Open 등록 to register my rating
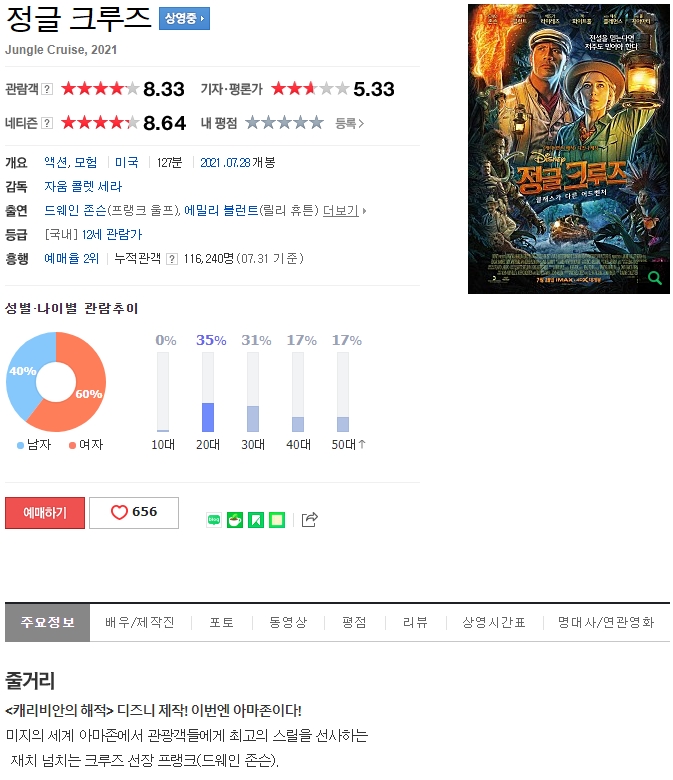Viewport: 673px width, 780px height. pos(349,123)
